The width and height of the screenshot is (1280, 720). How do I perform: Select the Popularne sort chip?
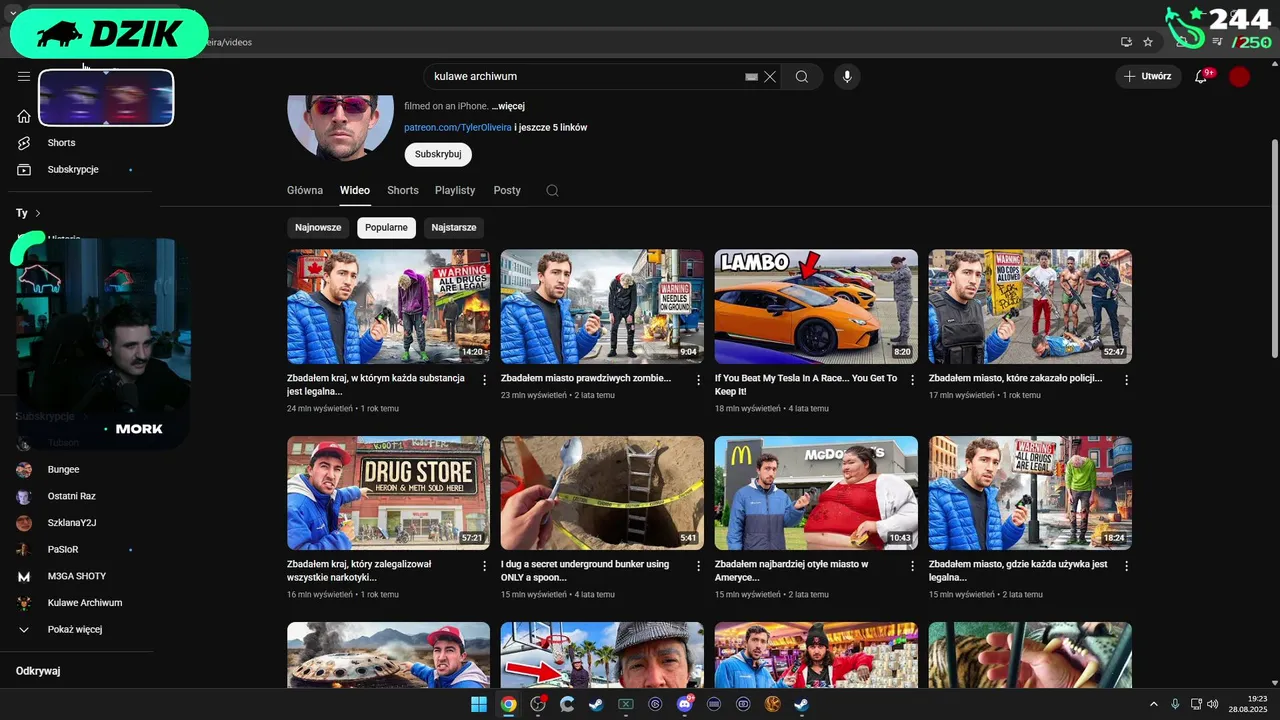click(x=386, y=227)
